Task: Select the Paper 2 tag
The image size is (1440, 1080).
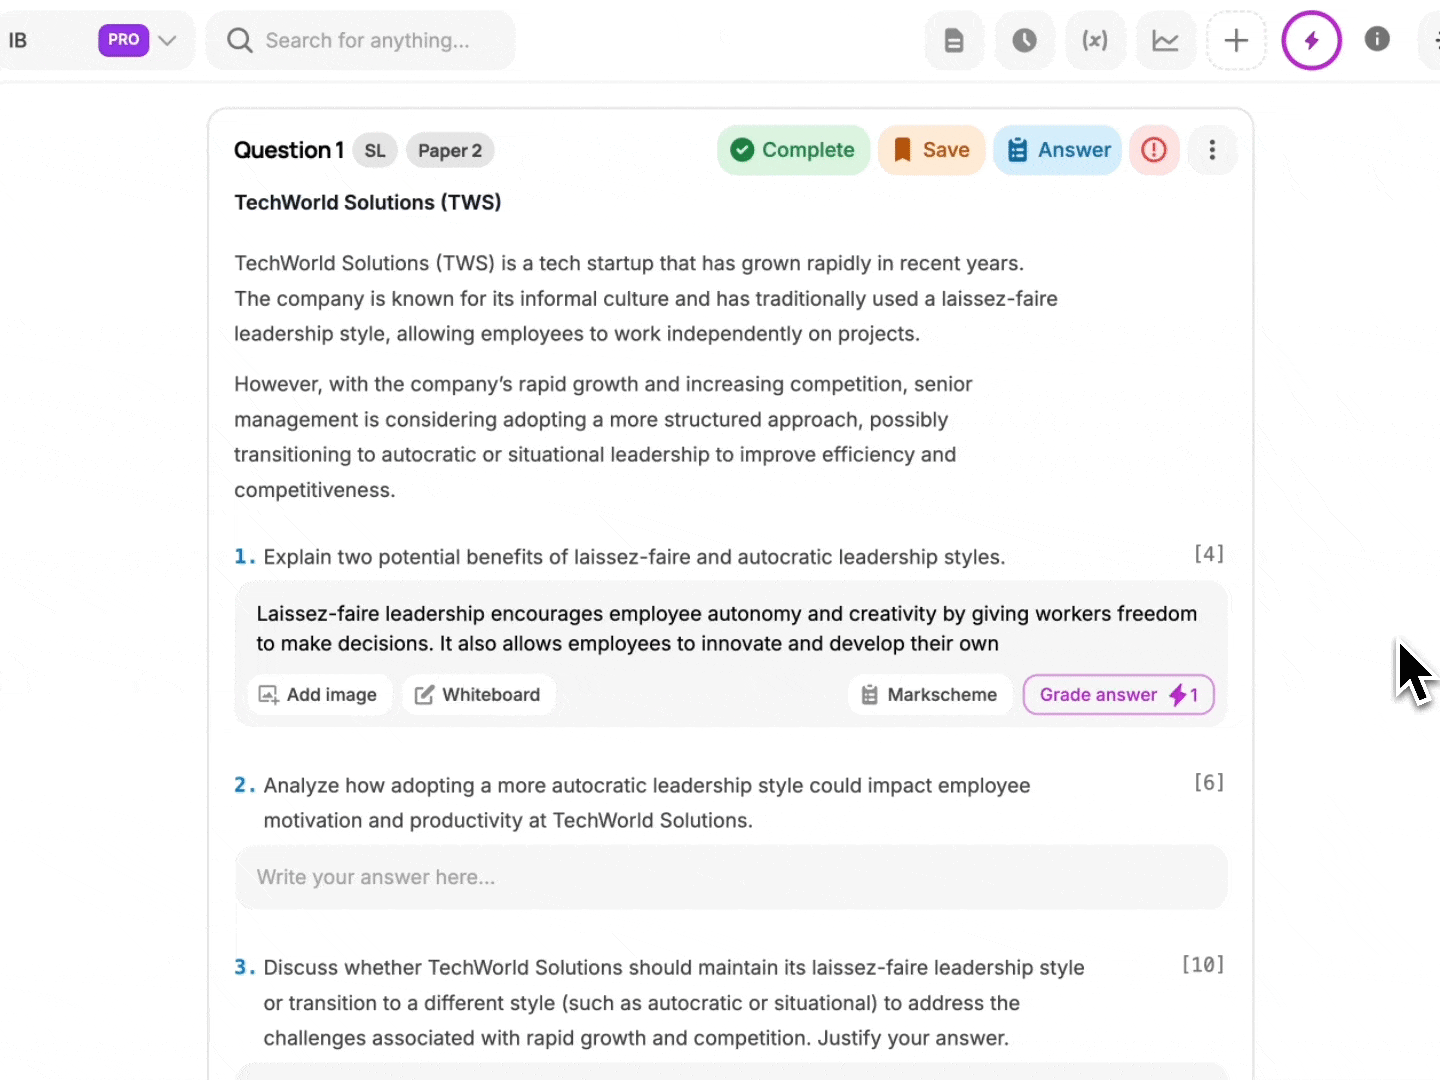Action: (450, 151)
